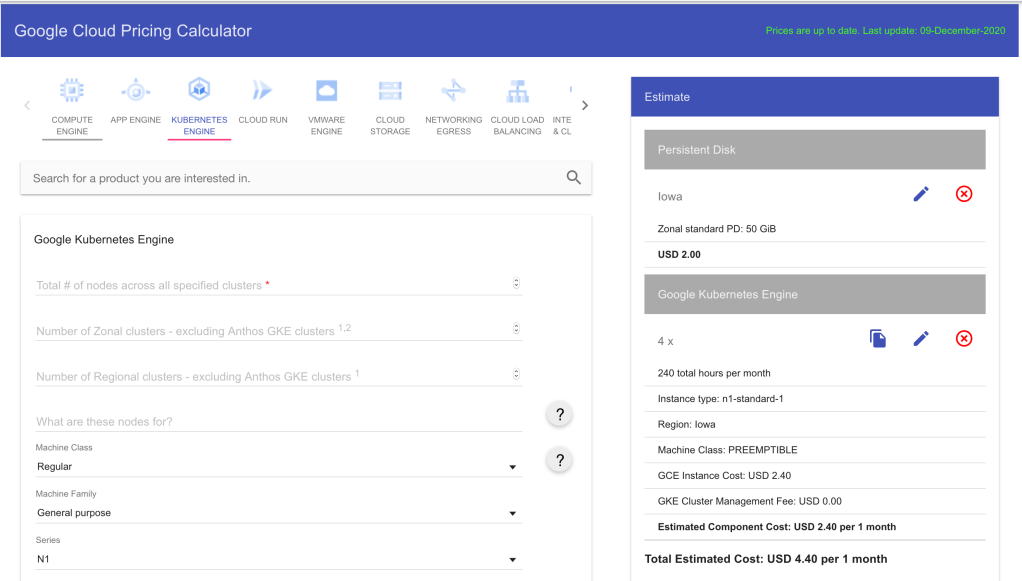Screen dimensions: 1022x581
Task: Open the Cloud Storage product icon
Action: pos(390,92)
